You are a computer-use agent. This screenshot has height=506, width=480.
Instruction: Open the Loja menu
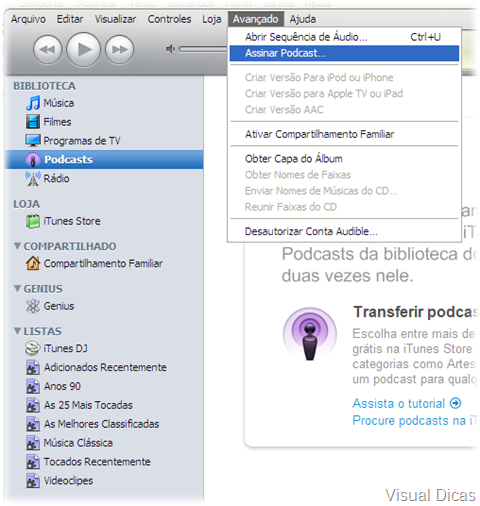point(212,19)
